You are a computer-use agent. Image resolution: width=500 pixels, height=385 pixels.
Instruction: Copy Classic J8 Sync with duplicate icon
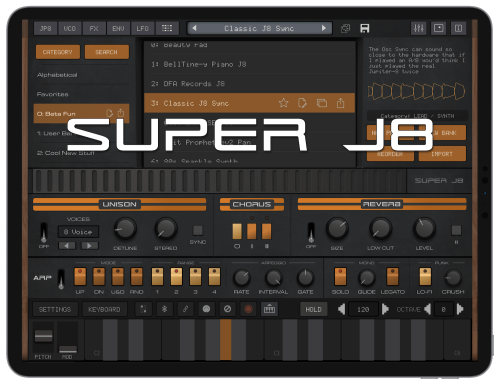(322, 103)
